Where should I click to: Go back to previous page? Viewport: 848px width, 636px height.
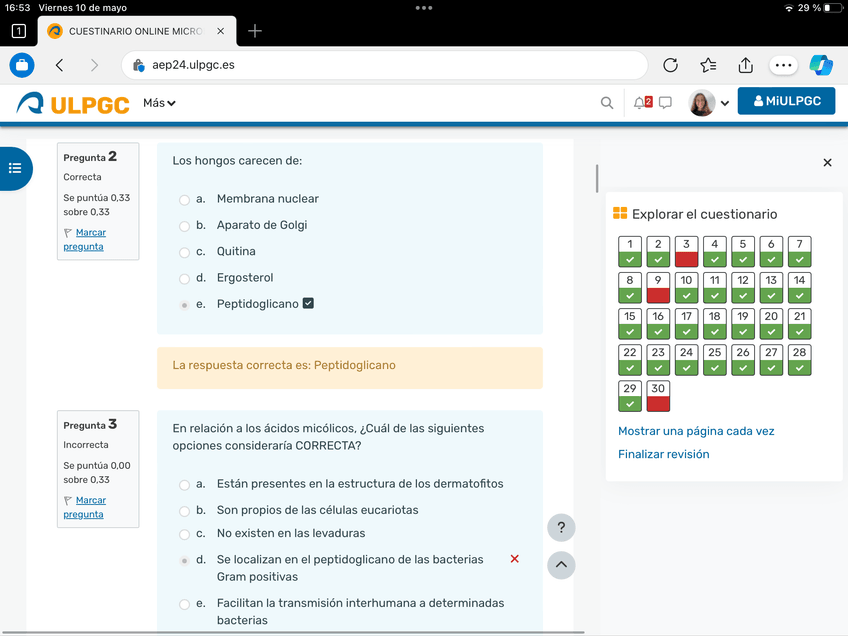pos(59,65)
